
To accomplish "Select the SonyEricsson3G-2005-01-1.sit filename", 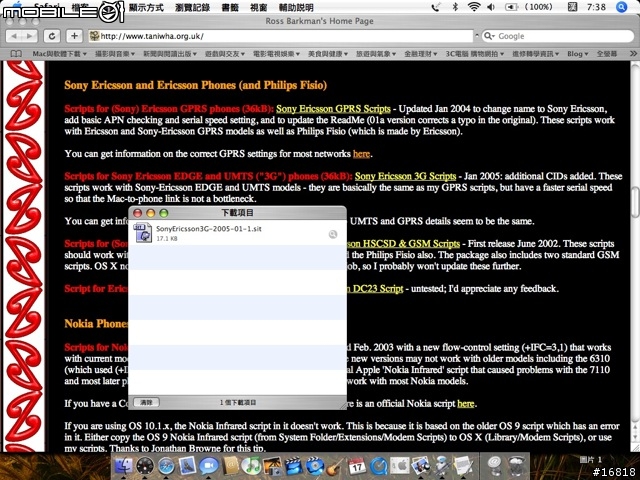I will pos(209,229).
